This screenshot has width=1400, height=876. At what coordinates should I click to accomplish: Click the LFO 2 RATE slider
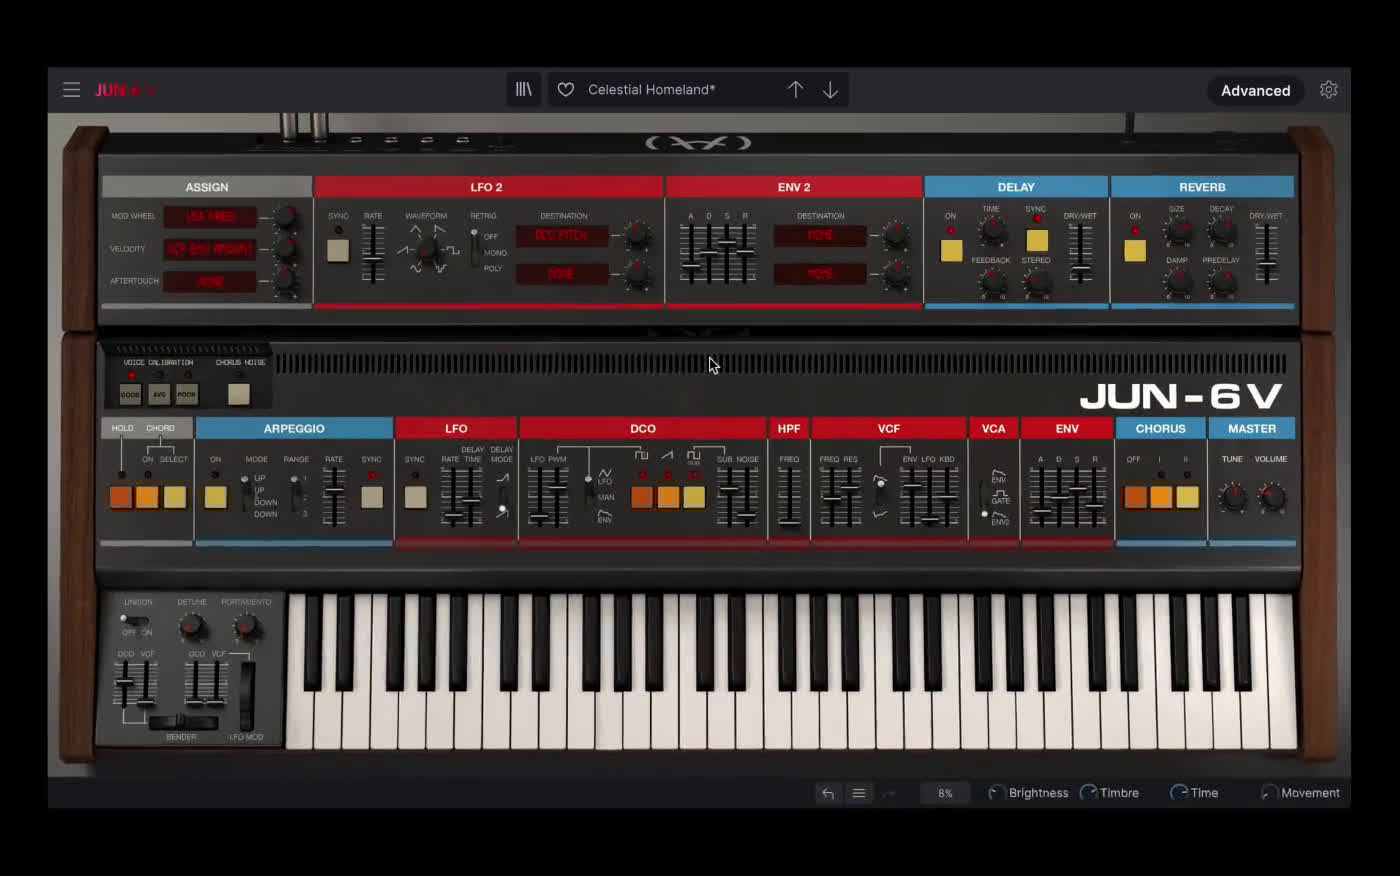[x=372, y=254]
